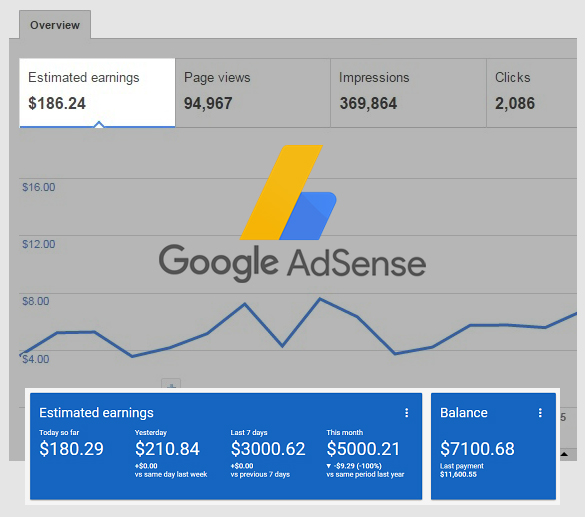Click the small plus button below the chart
Screen dimensions: 585x517
click(x=171, y=384)
